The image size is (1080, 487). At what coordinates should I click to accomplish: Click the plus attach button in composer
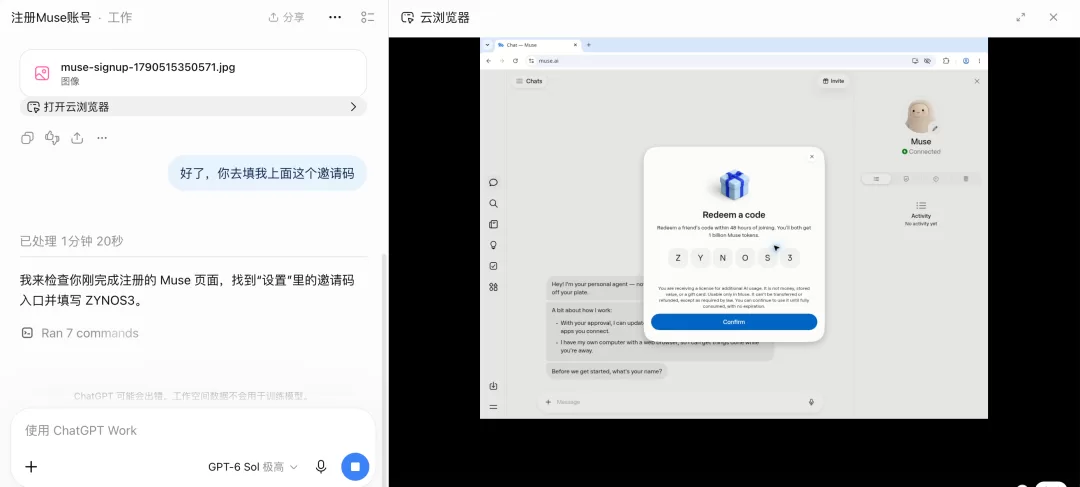pos(31,467)
